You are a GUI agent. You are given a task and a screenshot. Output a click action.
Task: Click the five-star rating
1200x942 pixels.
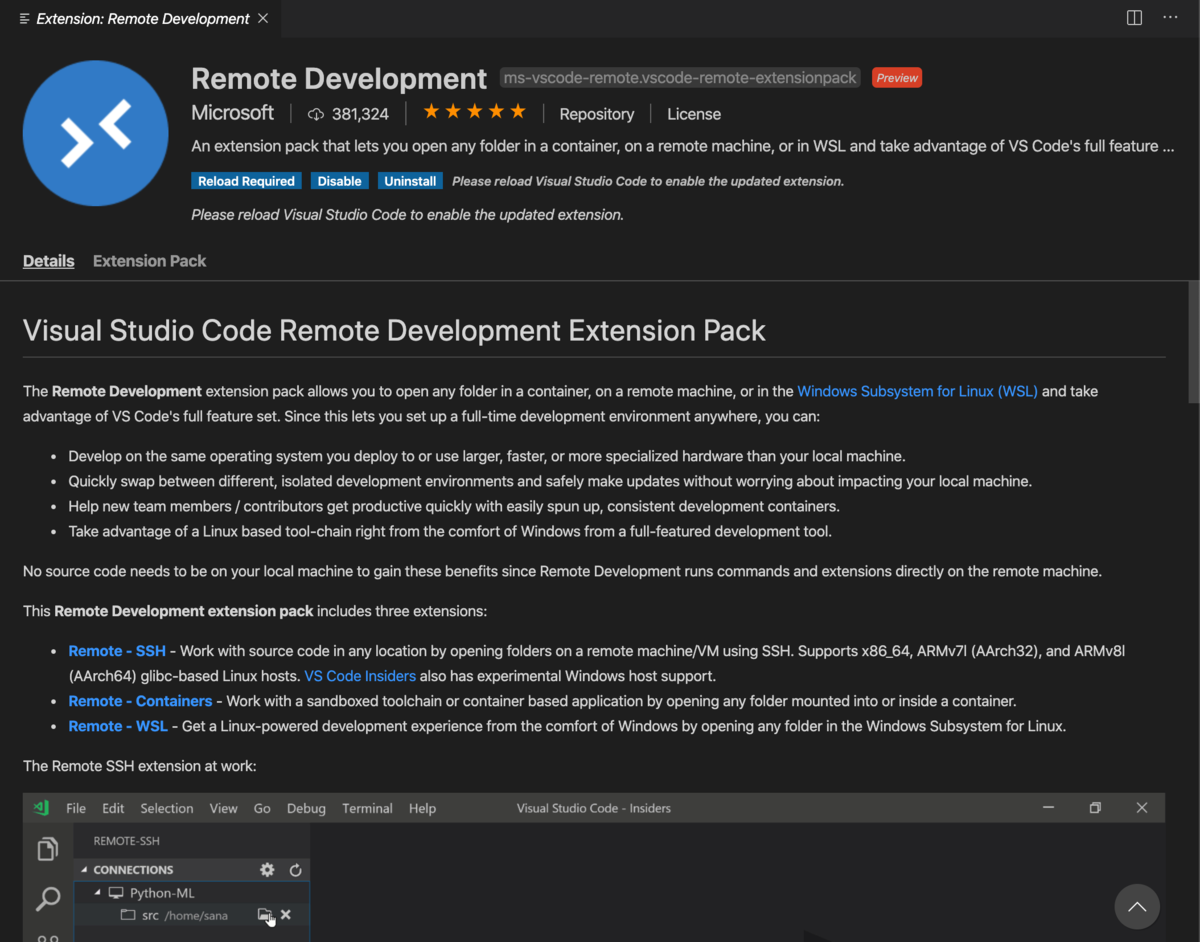(474, 112)
